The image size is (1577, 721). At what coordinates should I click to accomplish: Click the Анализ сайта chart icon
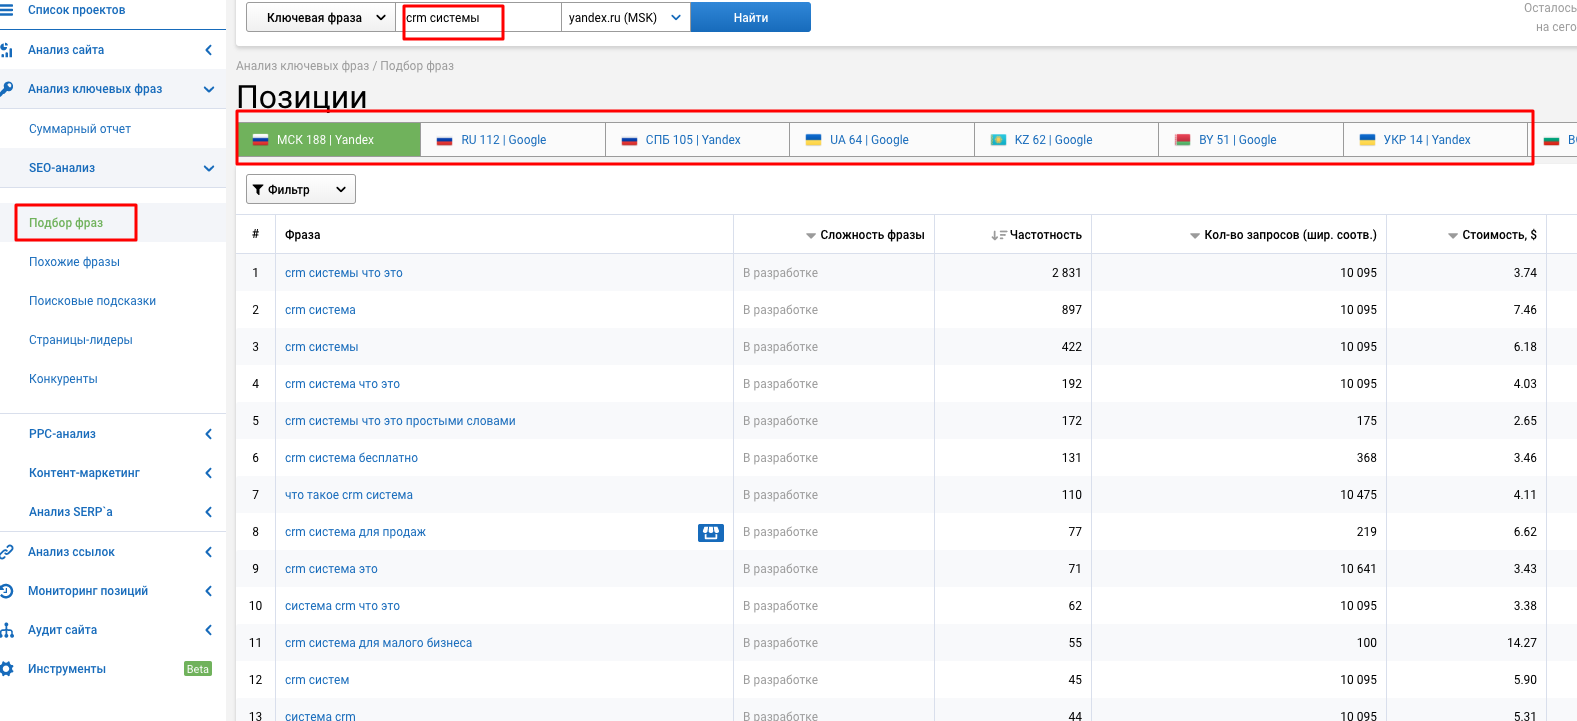click(7, 50)
